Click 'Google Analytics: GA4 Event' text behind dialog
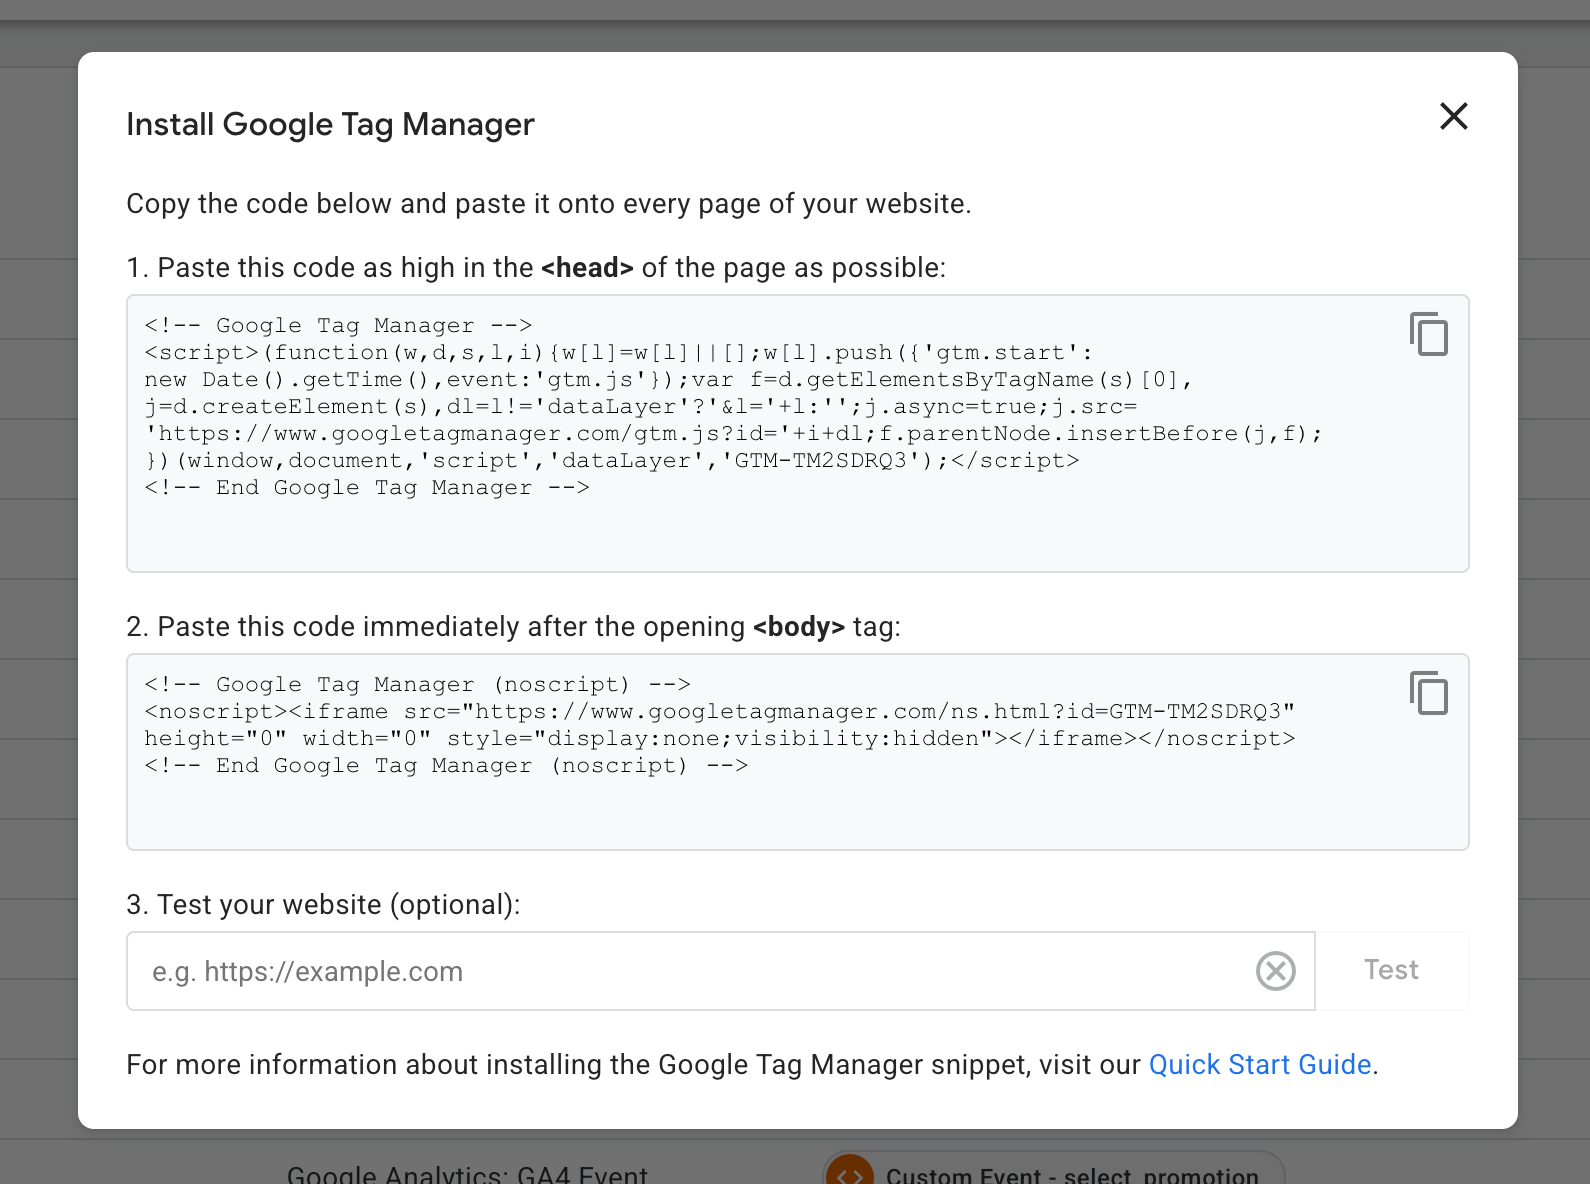Screen dimensions: 1590x1184 pyautogui.click(x=467, y=1174)
